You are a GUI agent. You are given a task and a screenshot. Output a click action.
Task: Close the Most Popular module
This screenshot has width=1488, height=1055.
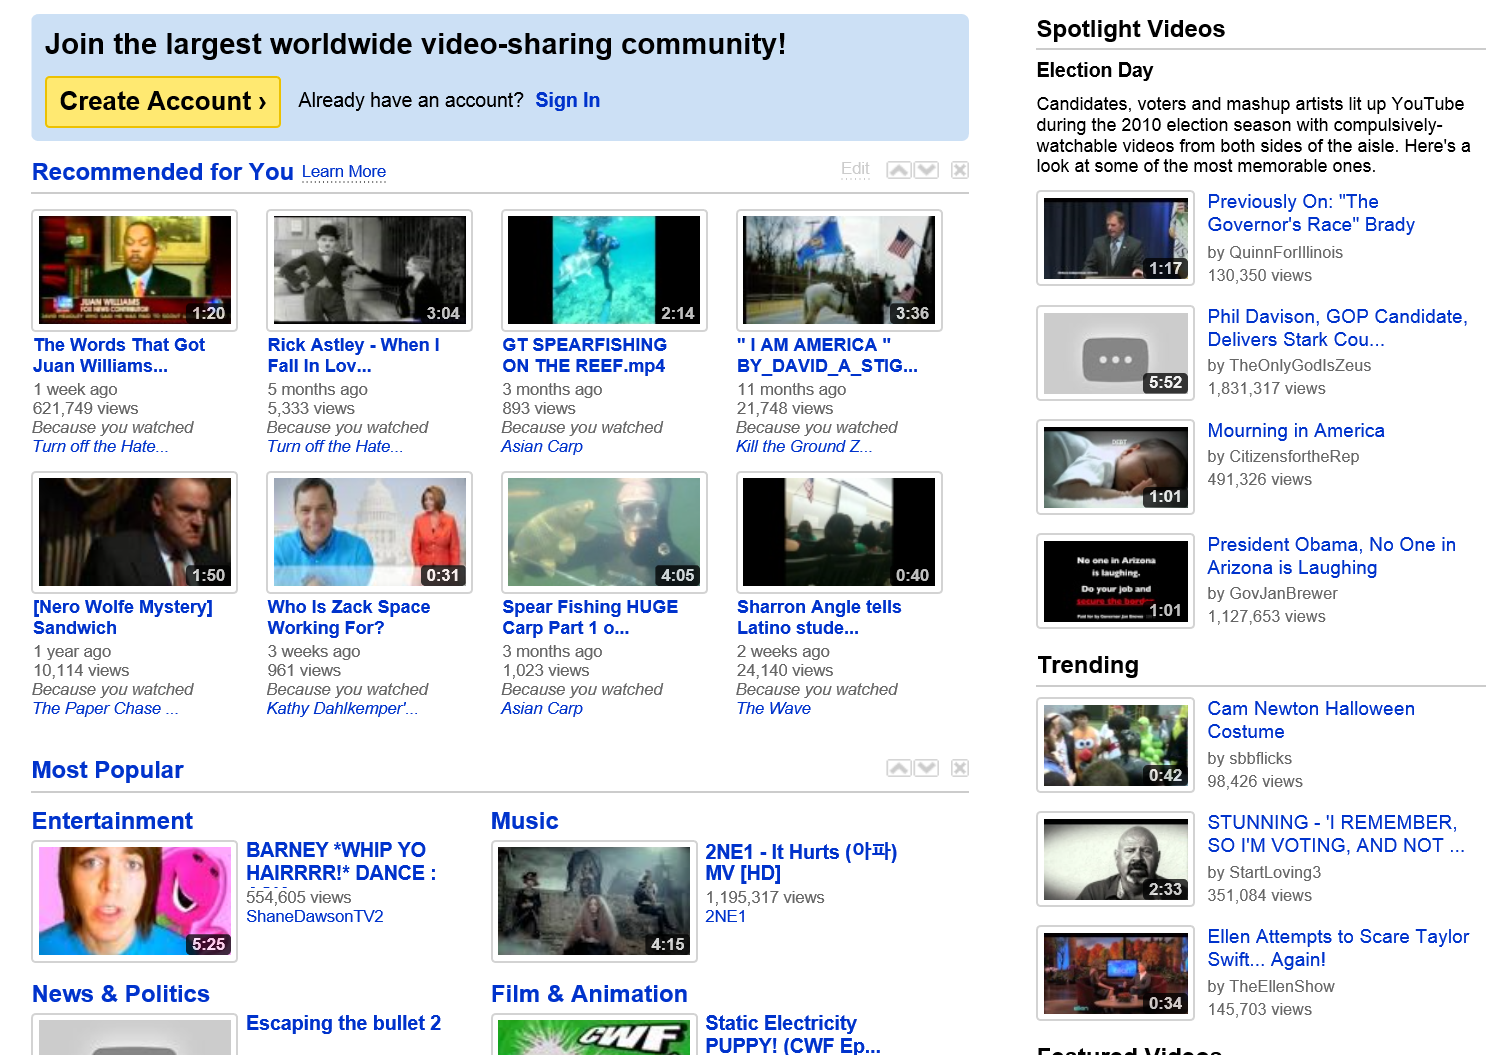pyautogui.click(x=959, y=768)
